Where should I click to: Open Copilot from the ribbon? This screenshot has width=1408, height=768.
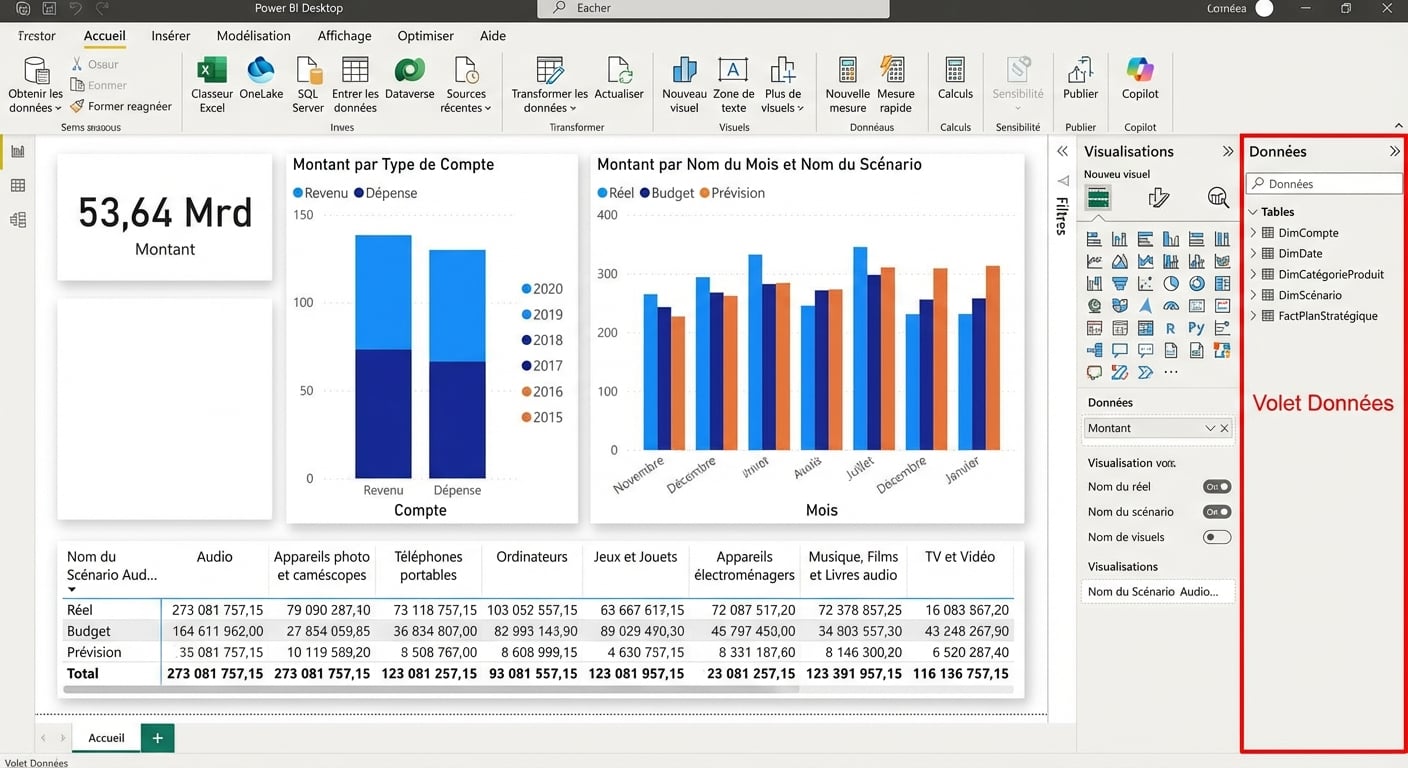(1140, 71)
